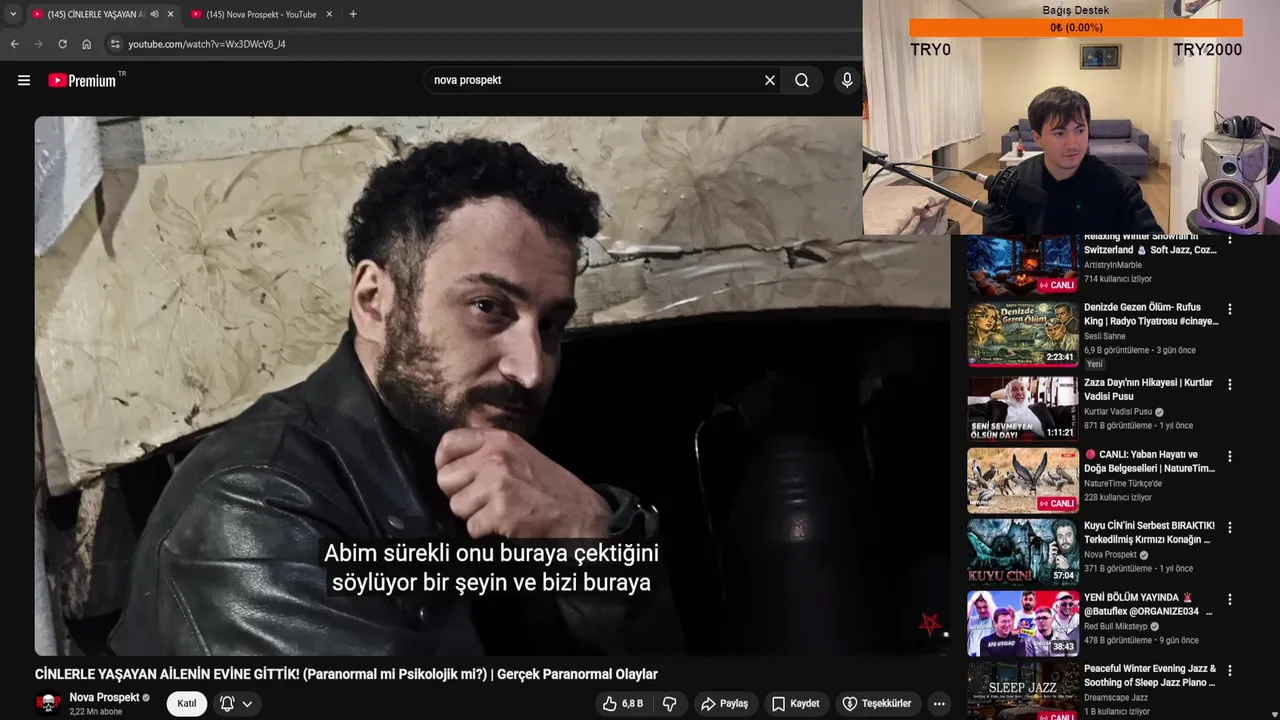The height and width of the screenshot is (720, 1280).
Task: Open a new browser tab with plus
Action: [353, 14]
